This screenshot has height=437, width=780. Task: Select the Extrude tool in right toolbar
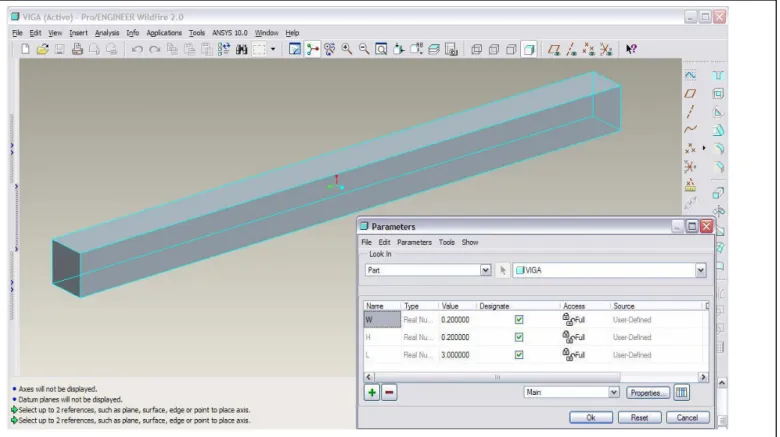(718, 193)
